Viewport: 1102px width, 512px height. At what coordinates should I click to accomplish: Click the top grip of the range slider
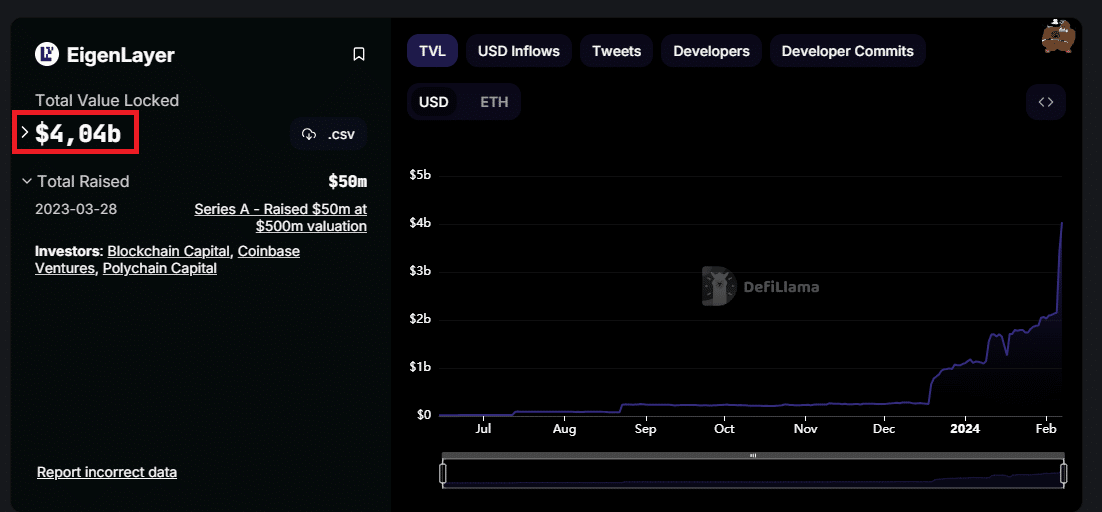pos(753,455)
